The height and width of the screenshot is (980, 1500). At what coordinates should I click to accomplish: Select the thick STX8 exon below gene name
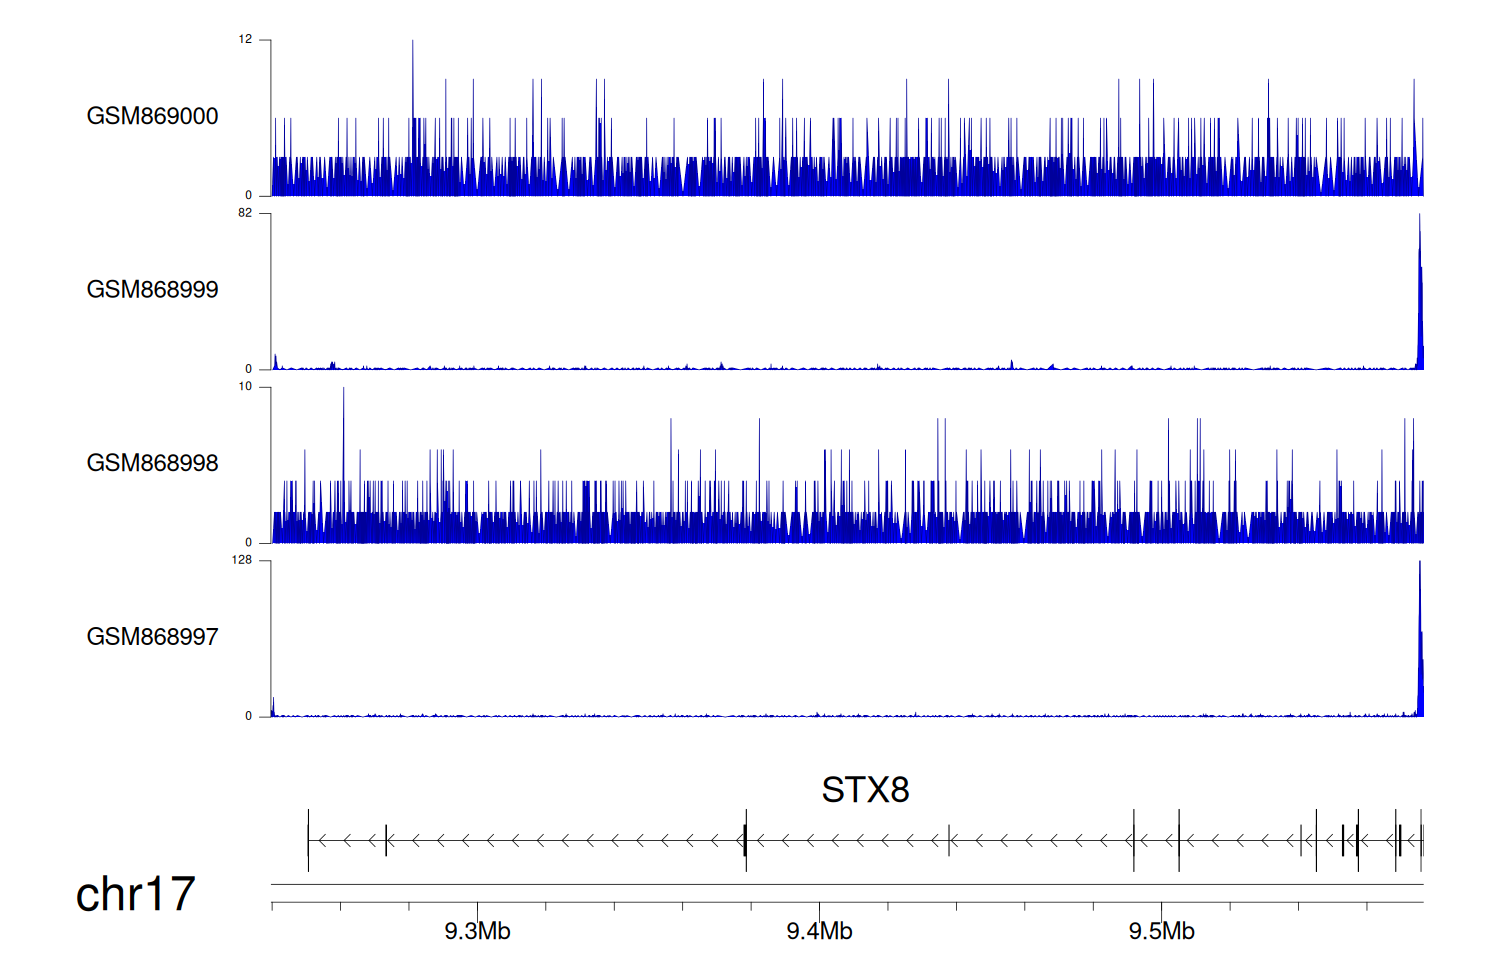pos(745,840)
